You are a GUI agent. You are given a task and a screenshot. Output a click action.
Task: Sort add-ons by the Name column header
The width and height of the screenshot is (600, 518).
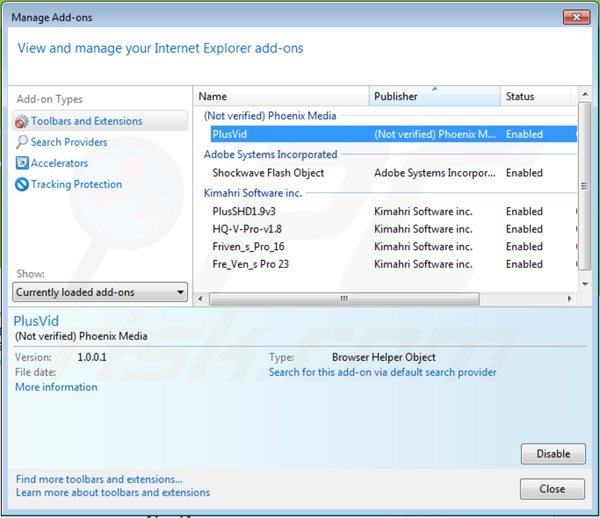(x=281, y=96)
